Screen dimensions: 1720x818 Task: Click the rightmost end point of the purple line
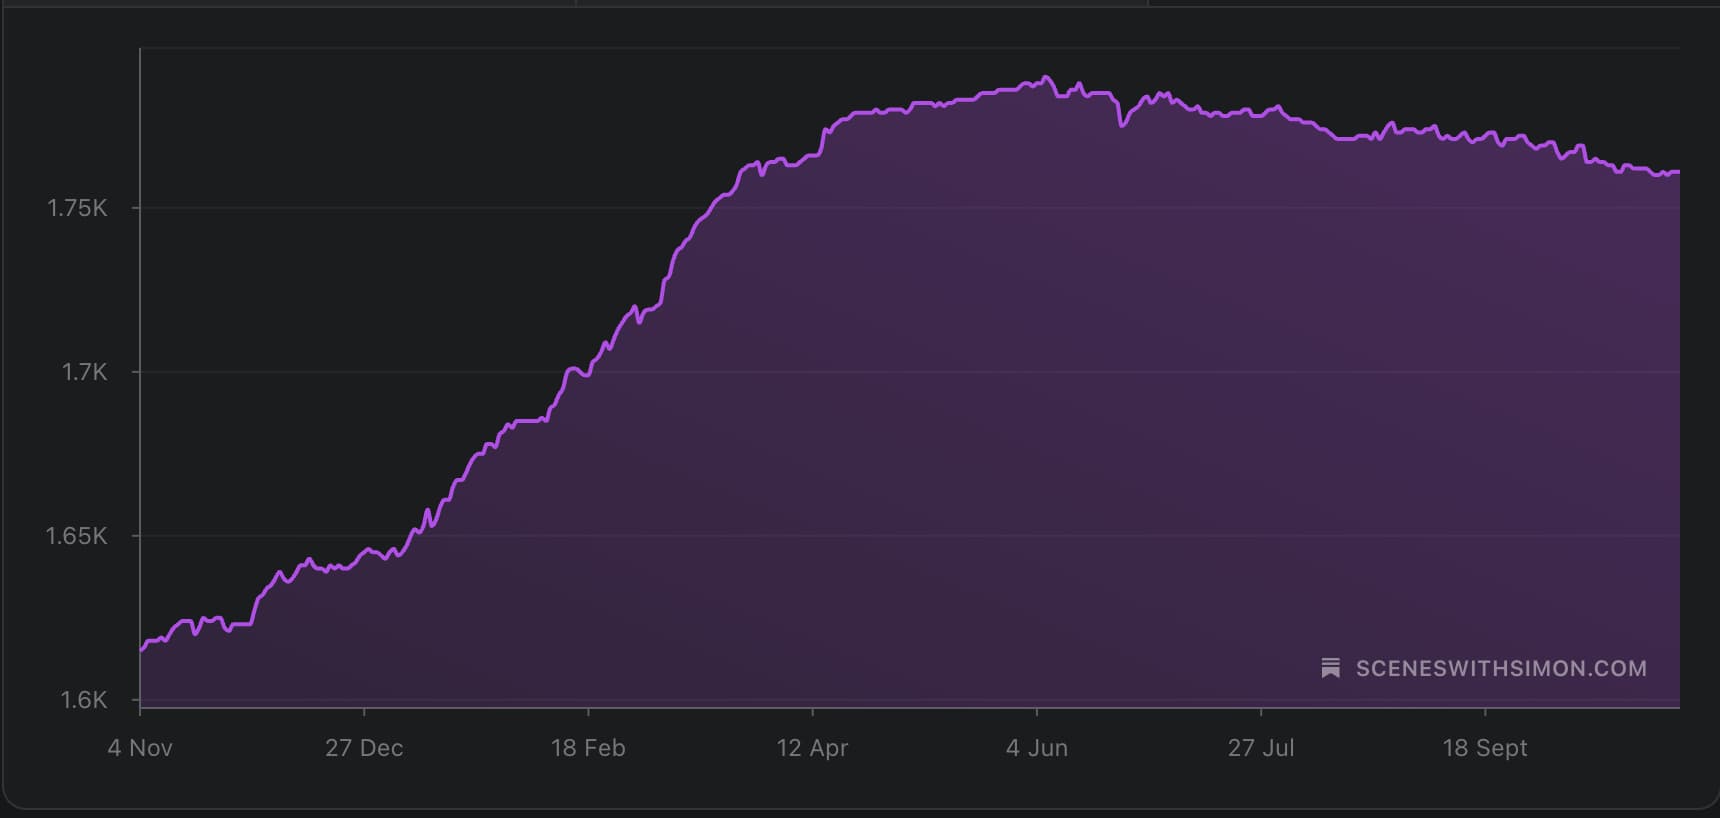point(1677,172)
